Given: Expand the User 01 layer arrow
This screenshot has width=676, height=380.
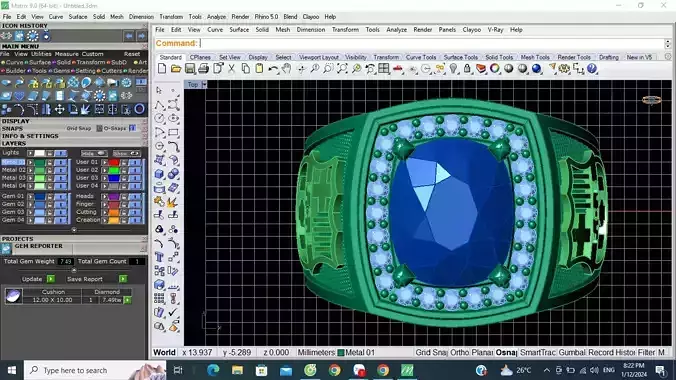Looking at the screenshot, I should point(104,162).
